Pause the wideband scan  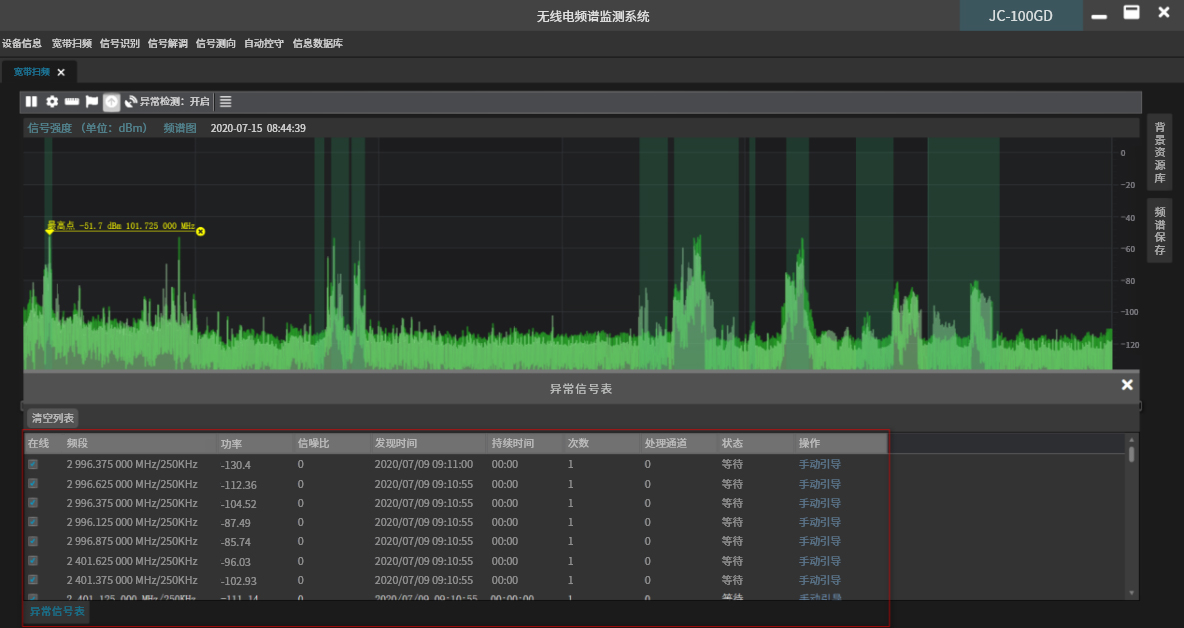[x=32, y=102]
